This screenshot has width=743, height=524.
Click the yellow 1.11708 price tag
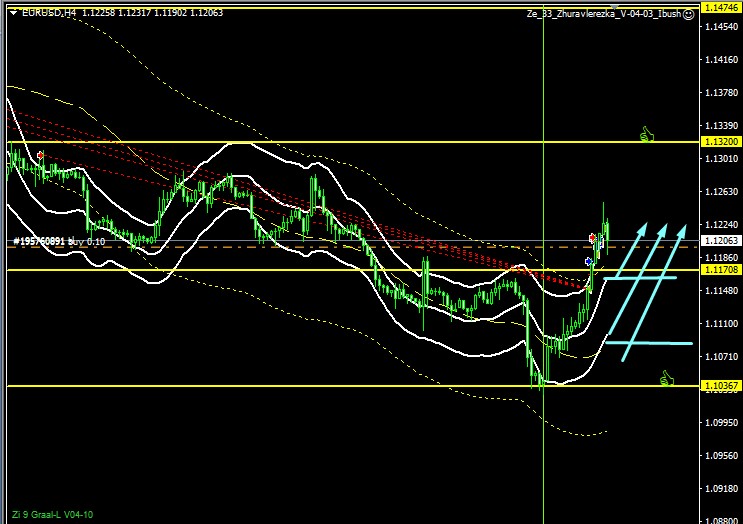pyautogui.click(x=721, y=270)
